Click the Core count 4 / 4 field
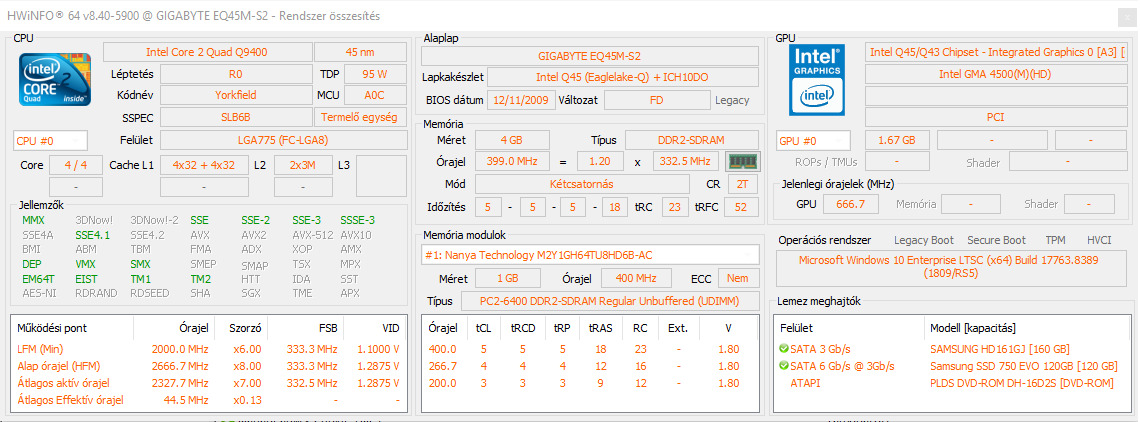The height and width of the screenshot is (422, 1140). pos(76,165)
